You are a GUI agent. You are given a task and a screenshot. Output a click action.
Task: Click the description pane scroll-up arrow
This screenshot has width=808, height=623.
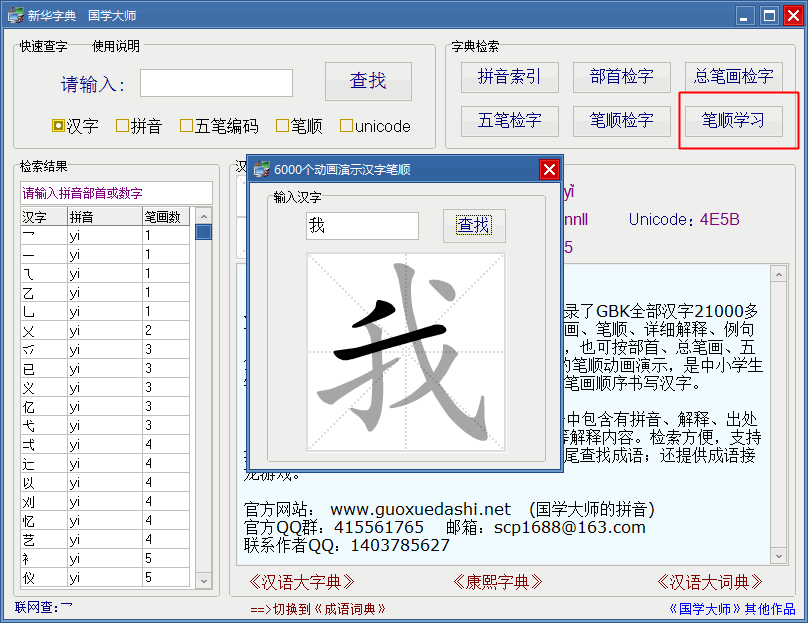coord(779,274)
